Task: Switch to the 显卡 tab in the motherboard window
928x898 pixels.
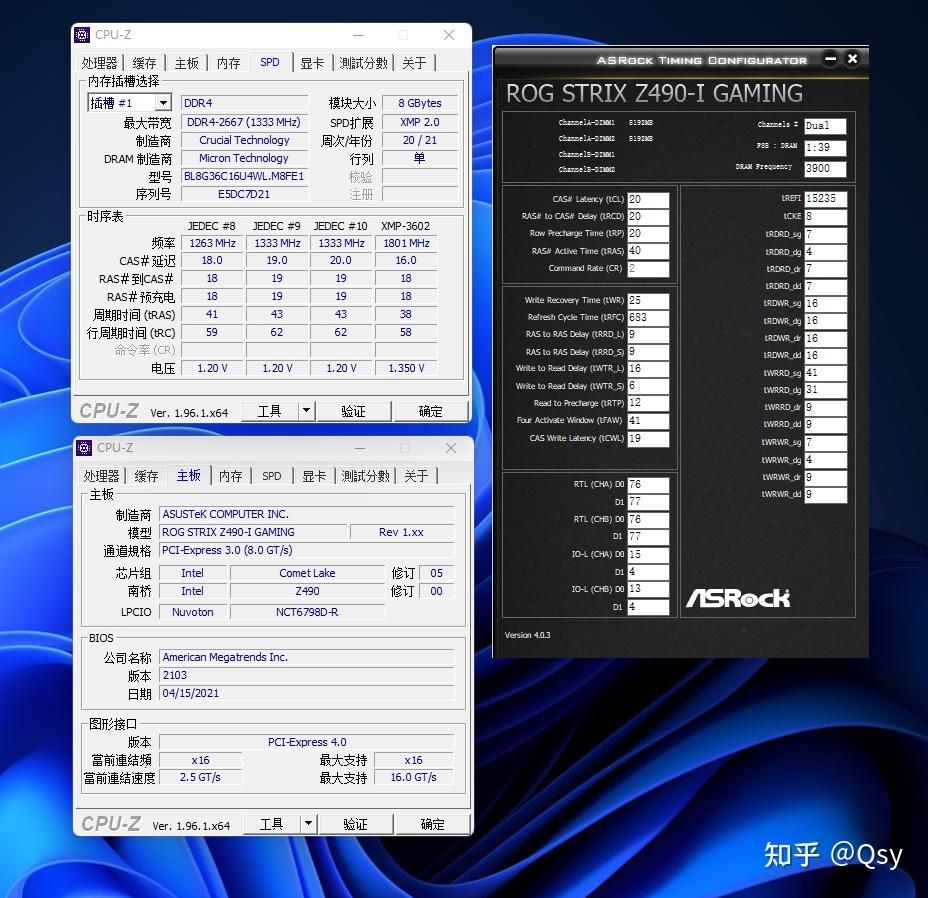Action: coord(312,477)
